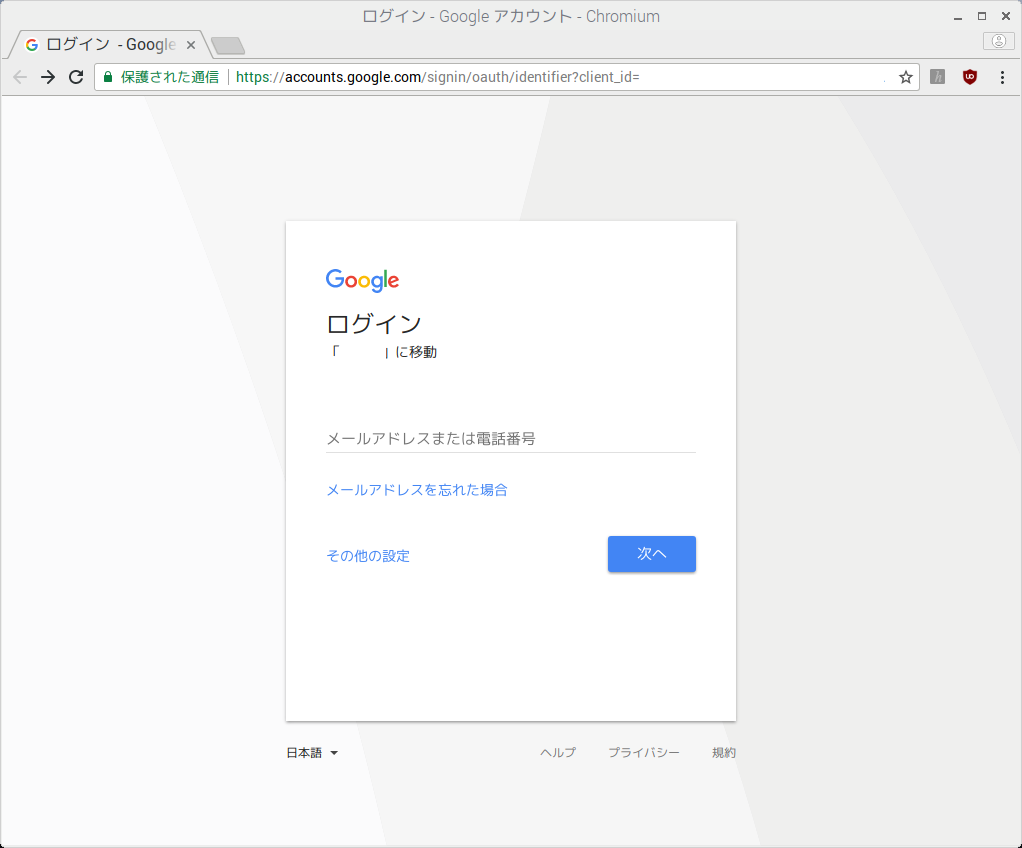This screenshot has width=1022, height=848.
Task: Reload the page with the refresh icon
Action: coord(76,77)
